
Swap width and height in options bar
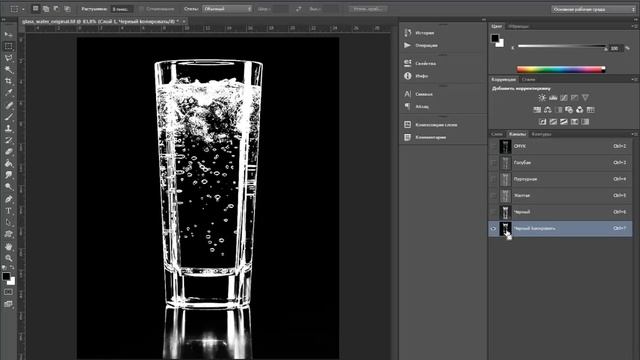(299, 9)
